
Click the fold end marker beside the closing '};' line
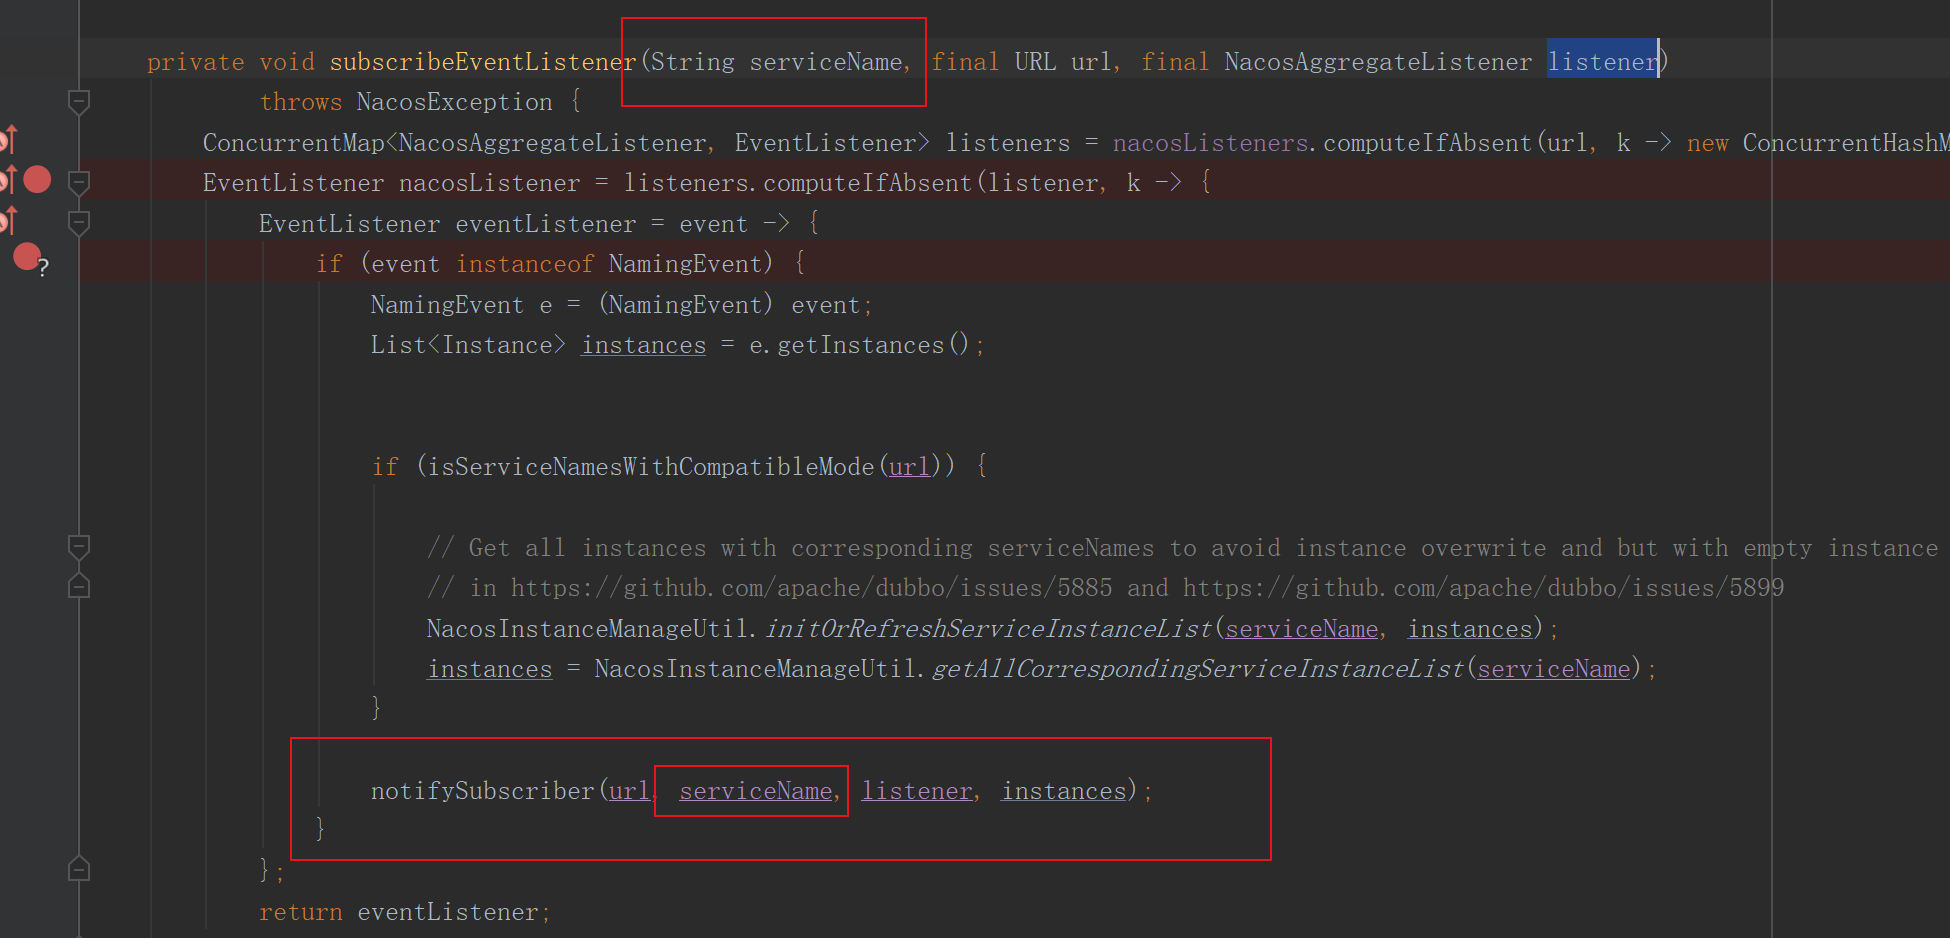click(79, 870)
